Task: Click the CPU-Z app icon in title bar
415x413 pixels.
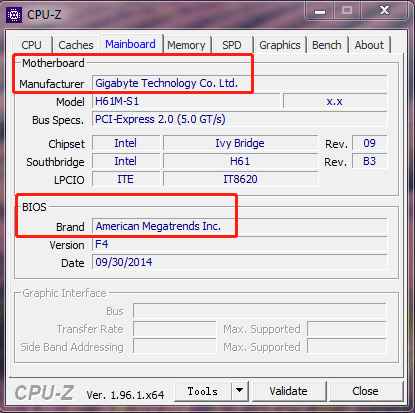Action: (14, 15)
